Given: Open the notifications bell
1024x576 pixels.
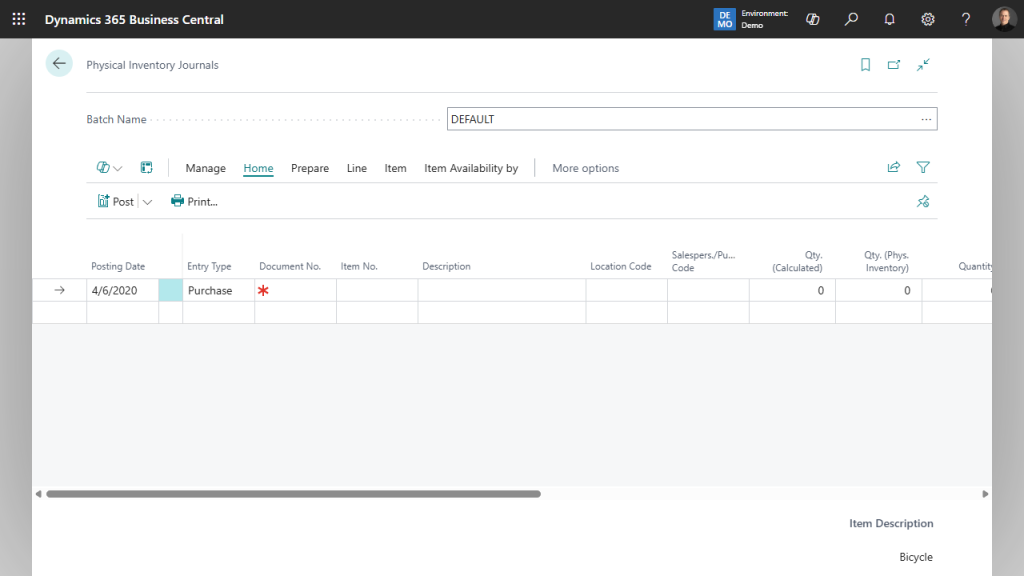Looking at the screenshot, I should [889, 19].
